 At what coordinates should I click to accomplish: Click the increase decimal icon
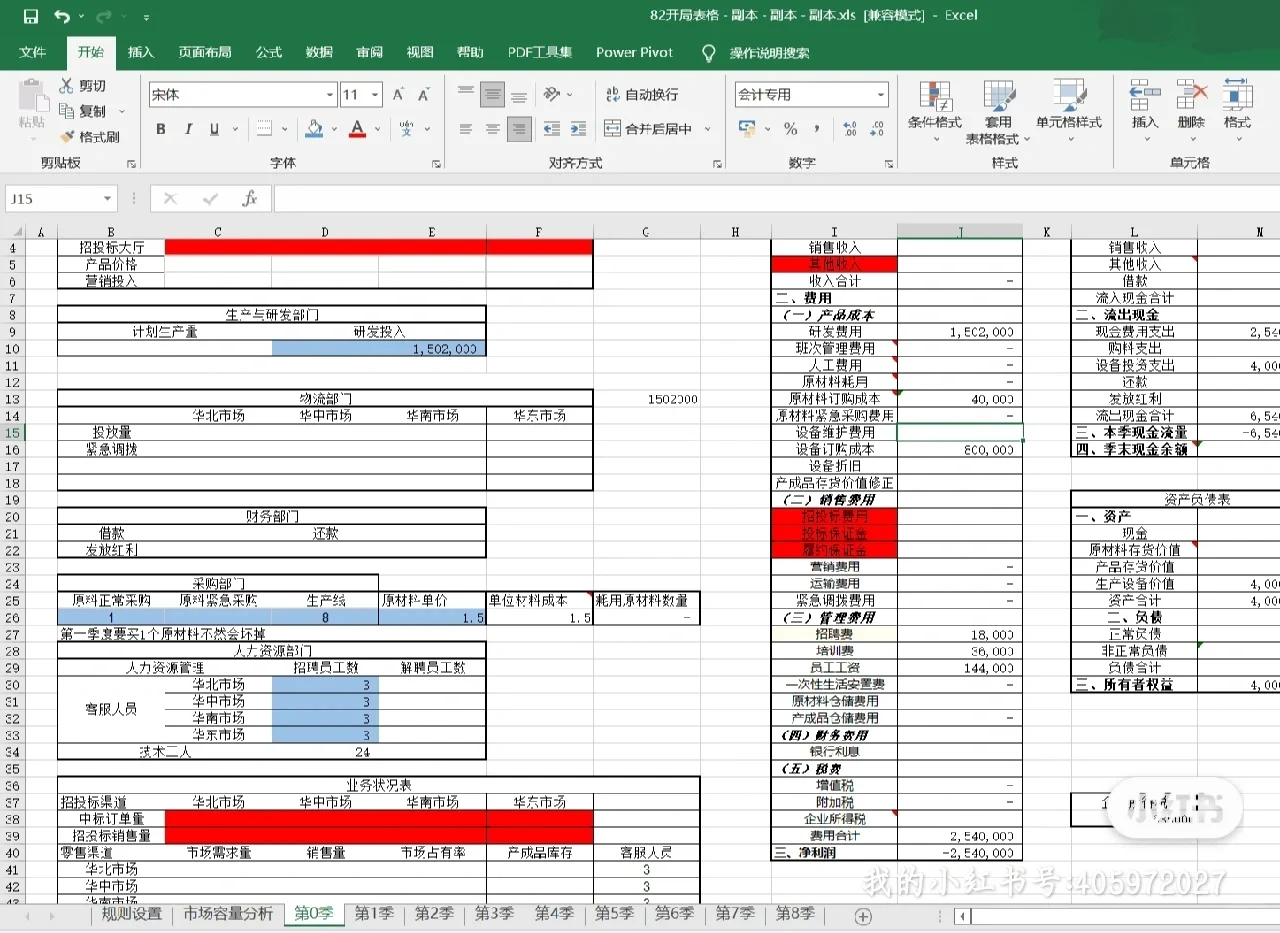coord(849,129)
